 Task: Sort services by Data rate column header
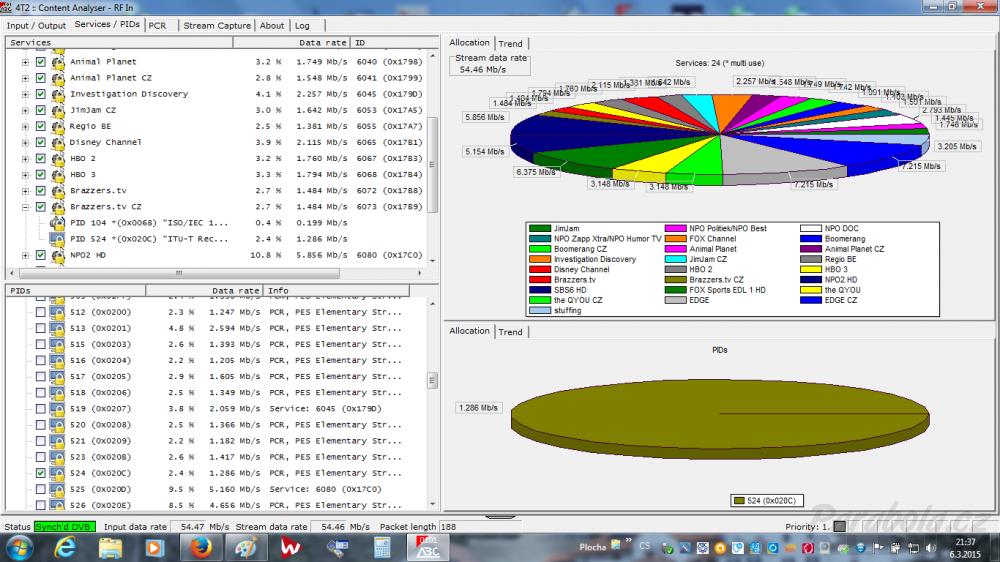tap(291, 43)
